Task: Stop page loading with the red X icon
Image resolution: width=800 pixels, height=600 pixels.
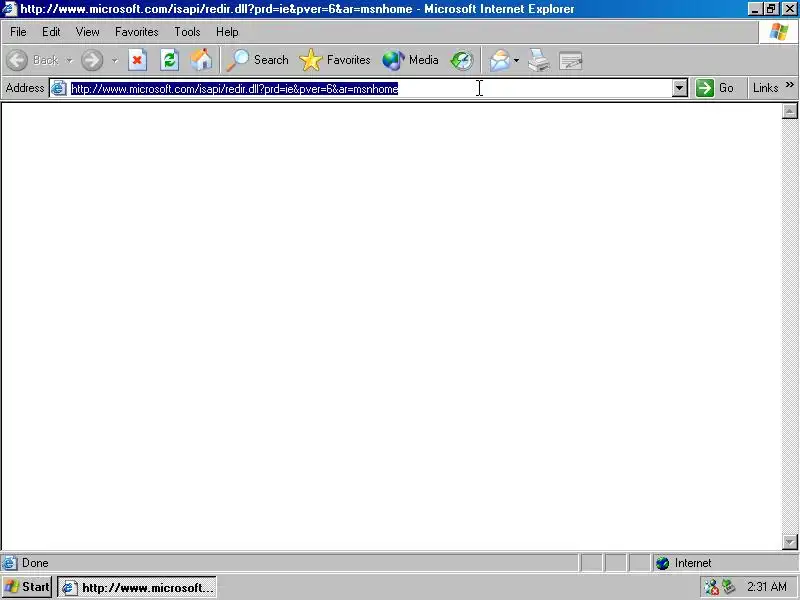Action: coord(137,60)
